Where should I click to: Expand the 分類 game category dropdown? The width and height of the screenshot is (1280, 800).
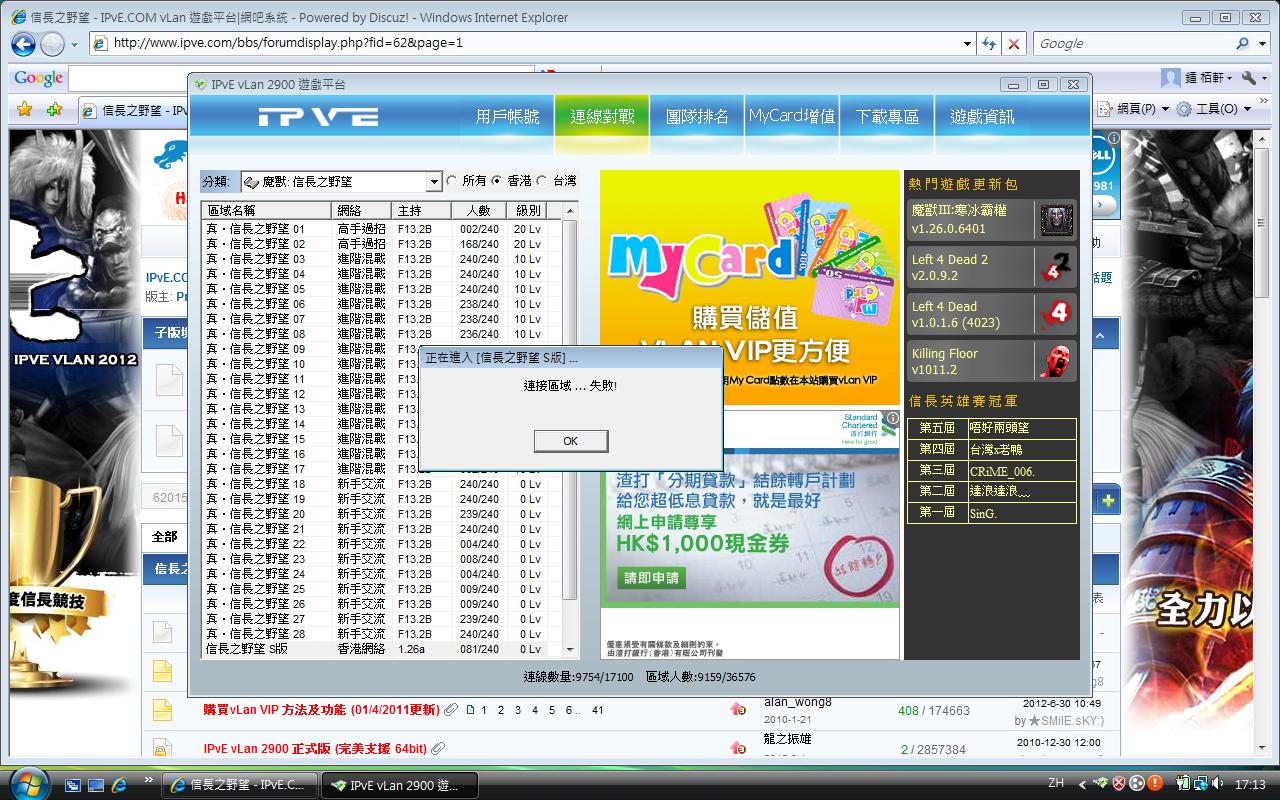(x=433, y=182)
